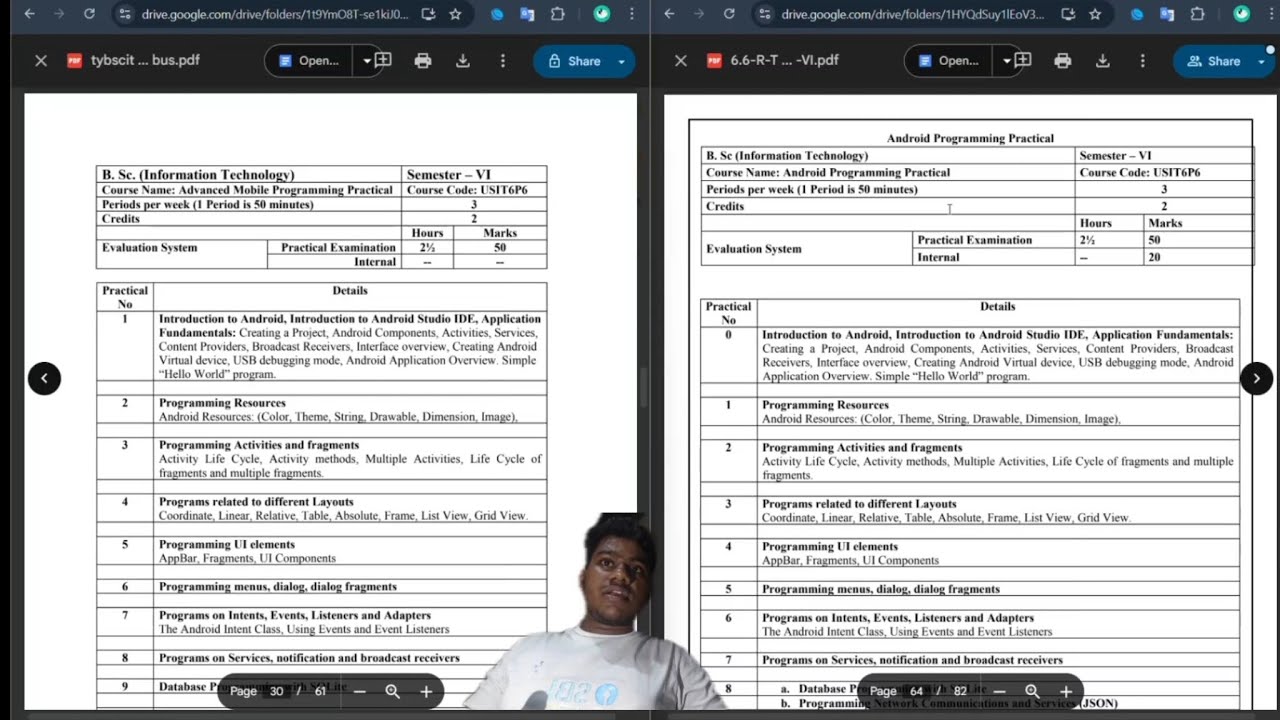Click Share button in right window
1280x720 pixels.
click(1213, 61)
